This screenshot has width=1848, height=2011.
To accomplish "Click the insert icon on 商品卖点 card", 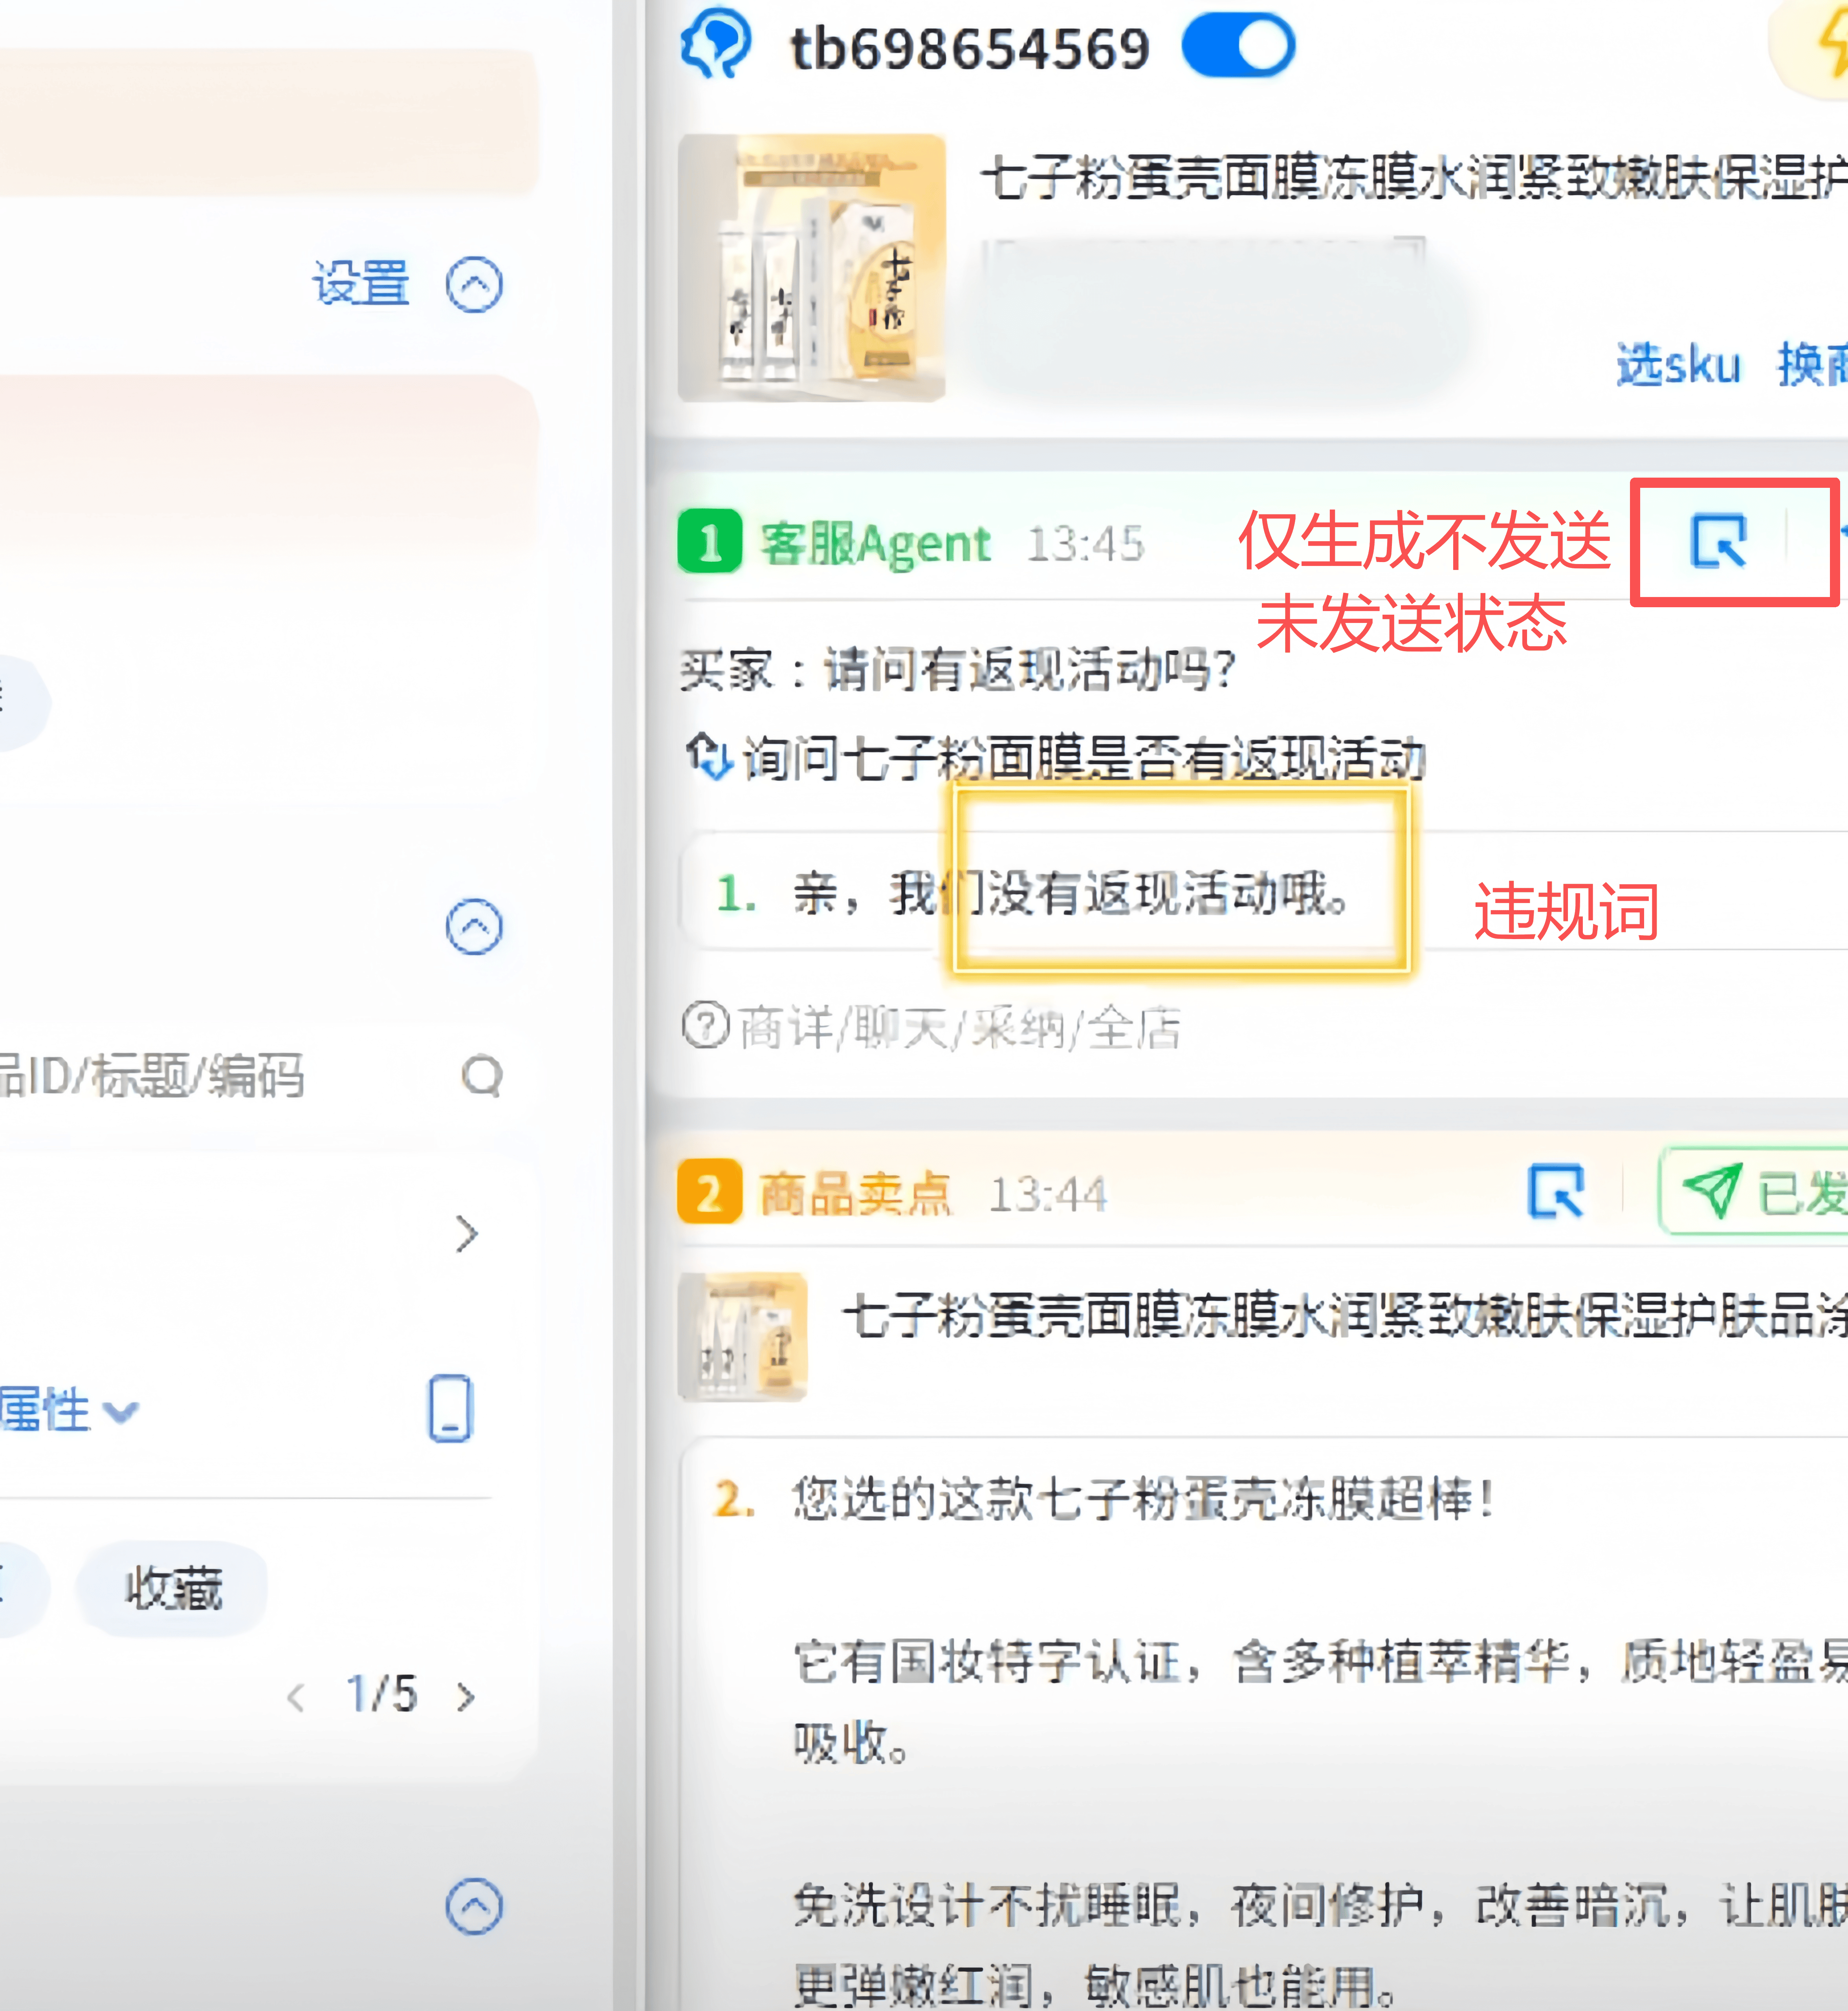I will [x=1556, y=1190].
